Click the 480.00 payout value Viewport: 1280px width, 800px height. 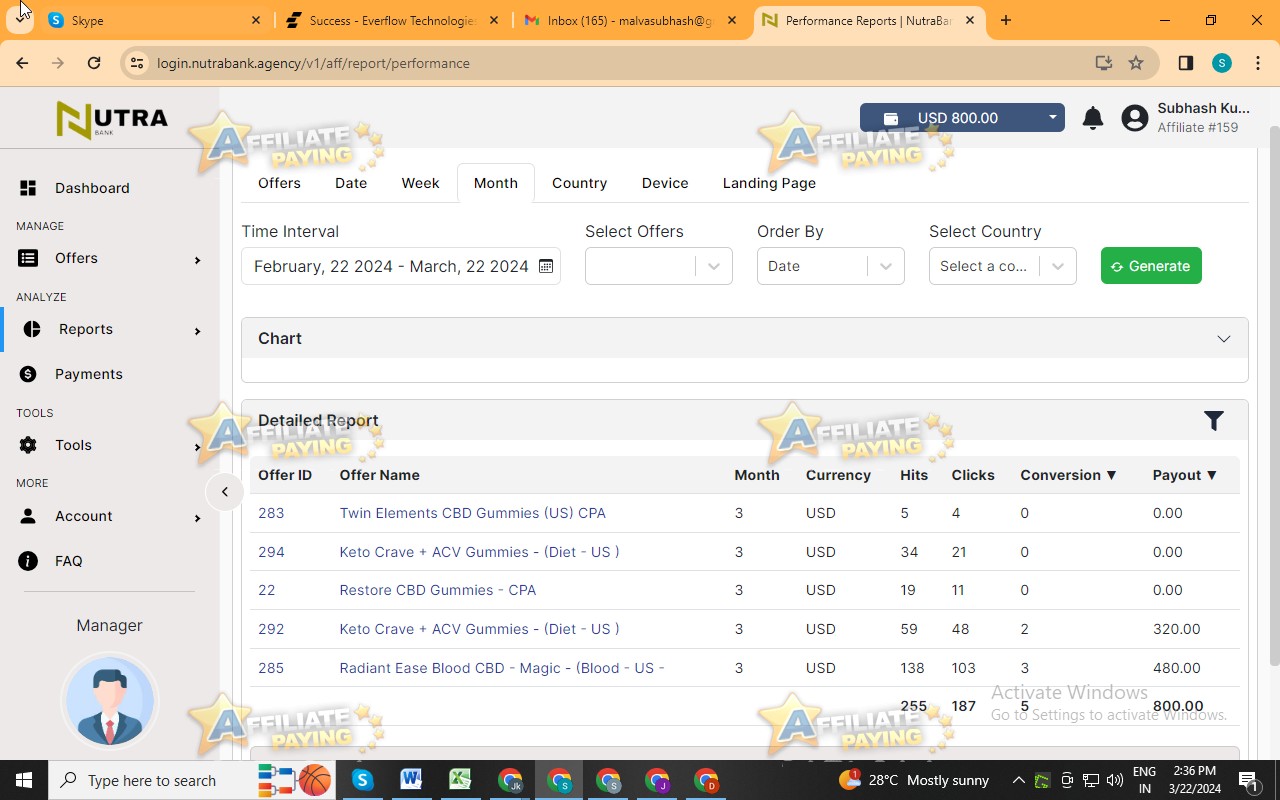(1176, 668)
